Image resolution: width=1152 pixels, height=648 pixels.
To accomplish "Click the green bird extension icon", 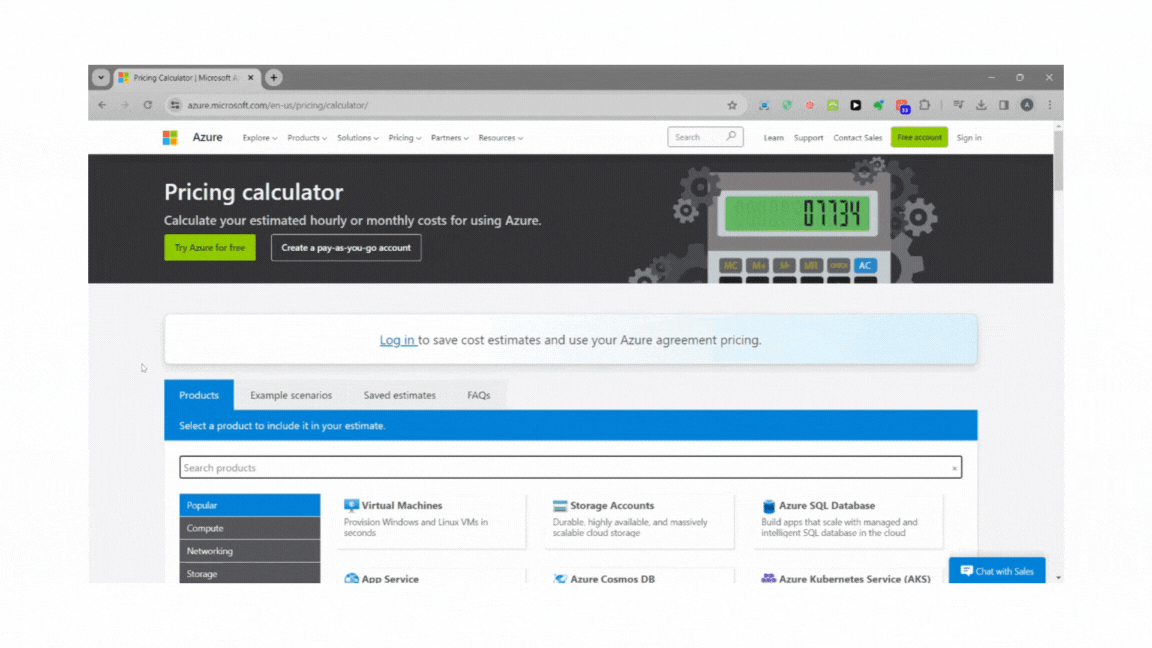I will (878, 105).
